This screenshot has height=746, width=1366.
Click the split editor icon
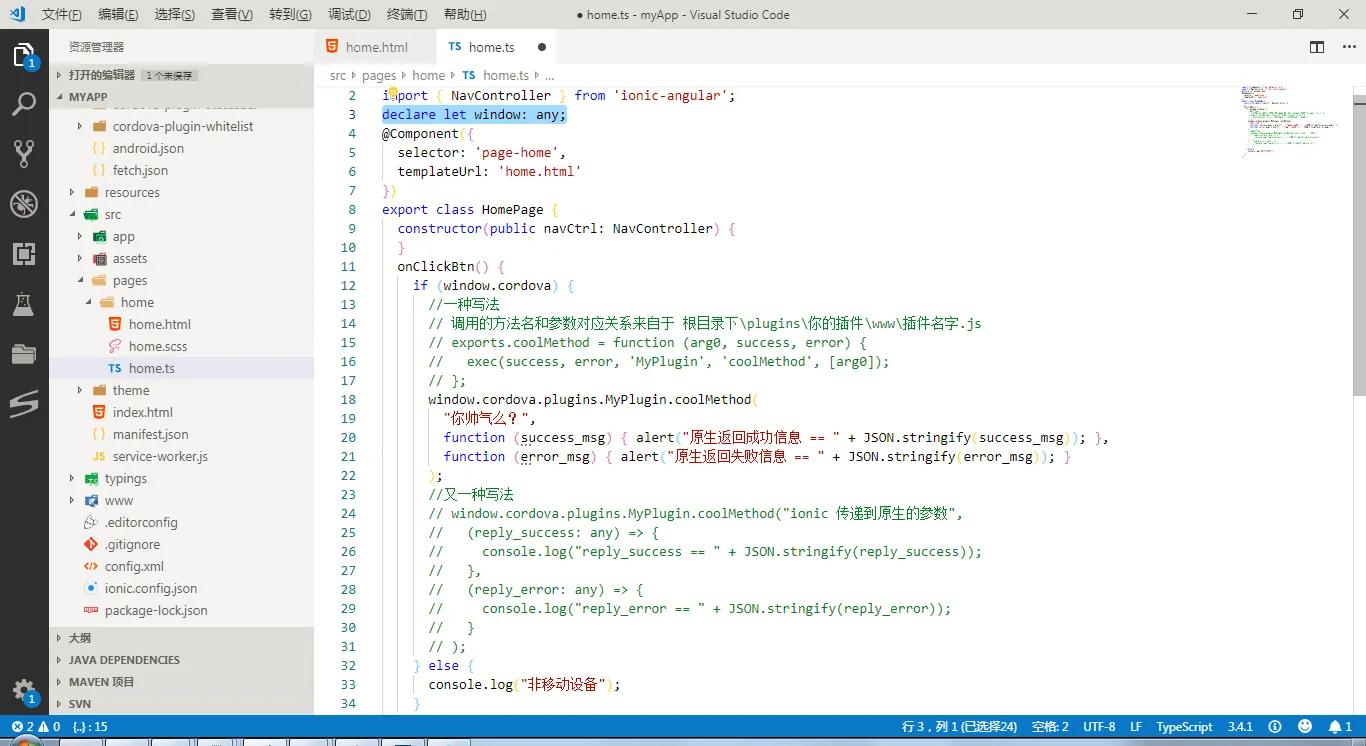(x=1317, y=47)
